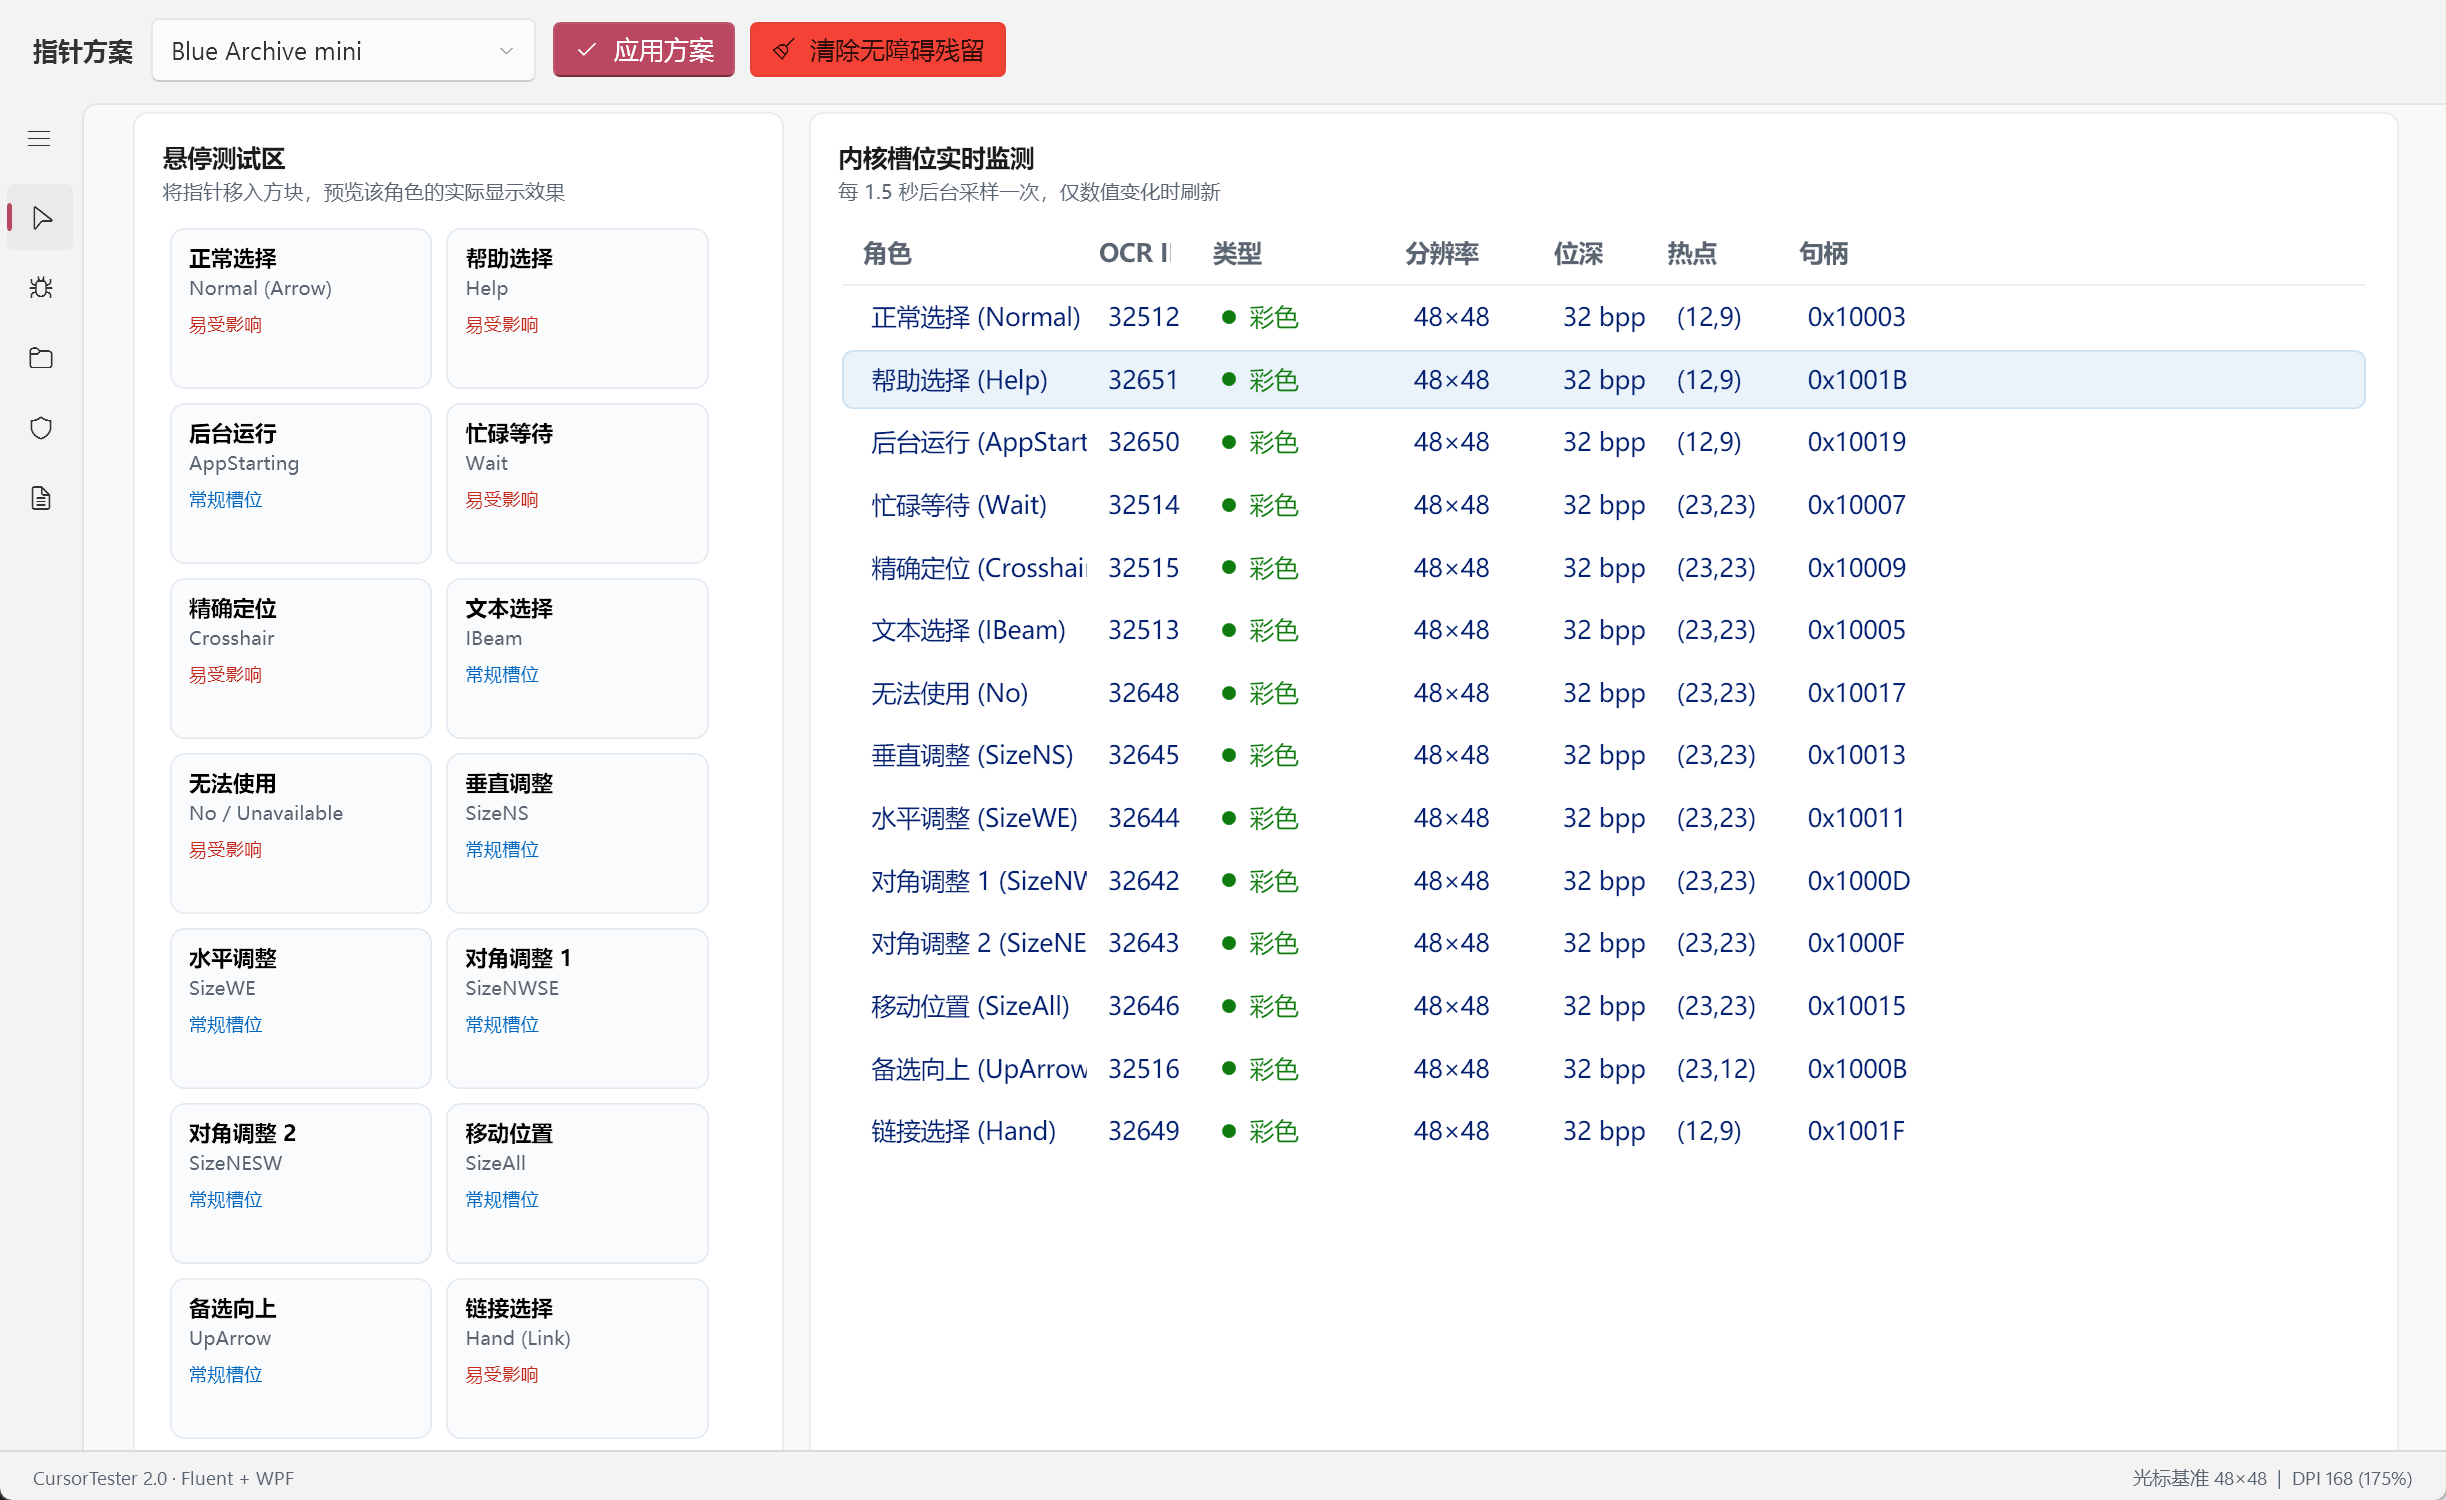Click the 无法使用 No / Unavailable card
The image size is (2446, 1500).
(x=301, y=833)
